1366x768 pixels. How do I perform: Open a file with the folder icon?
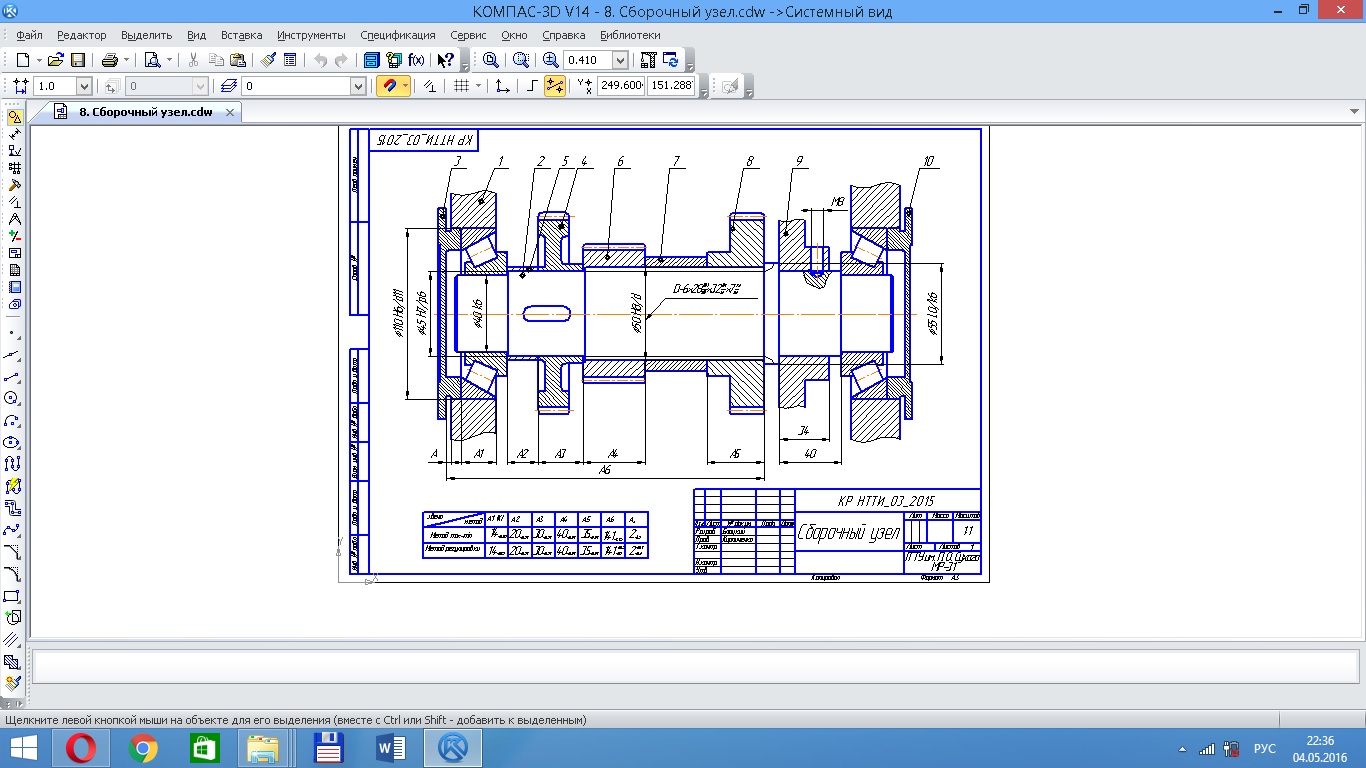(x=56, y=60)
